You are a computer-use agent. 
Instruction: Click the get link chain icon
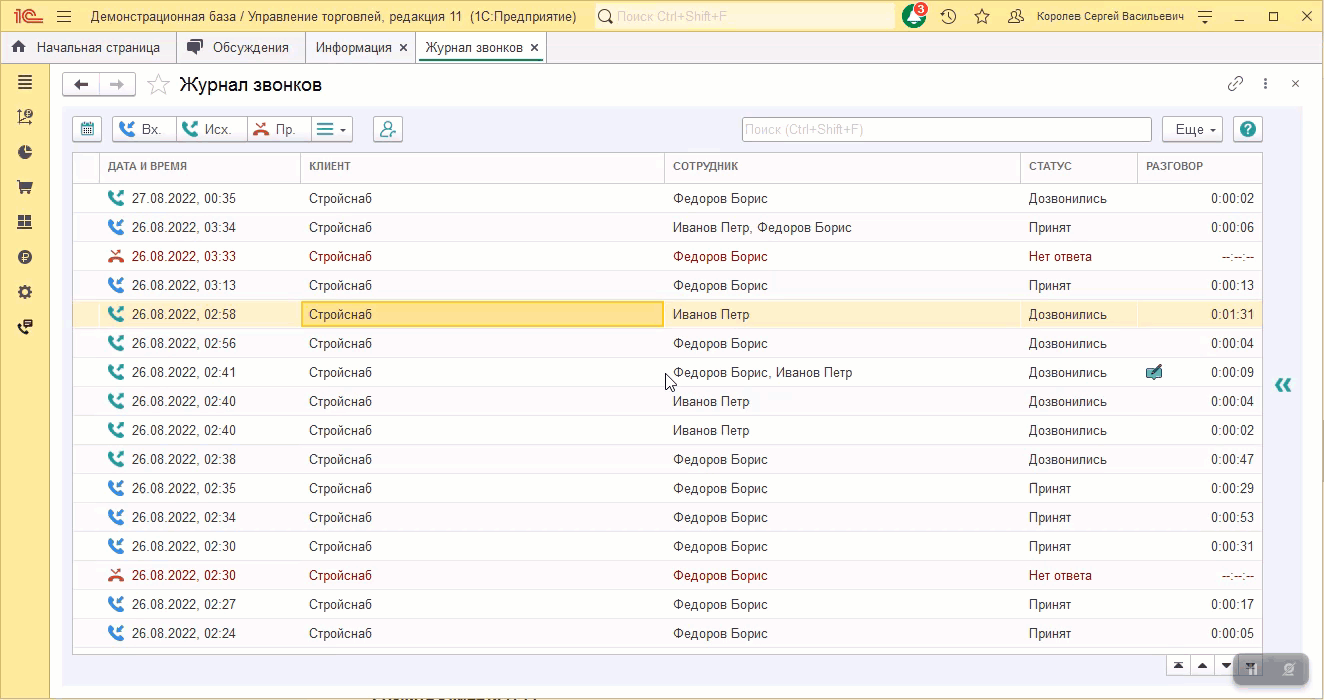[1235, 84]
